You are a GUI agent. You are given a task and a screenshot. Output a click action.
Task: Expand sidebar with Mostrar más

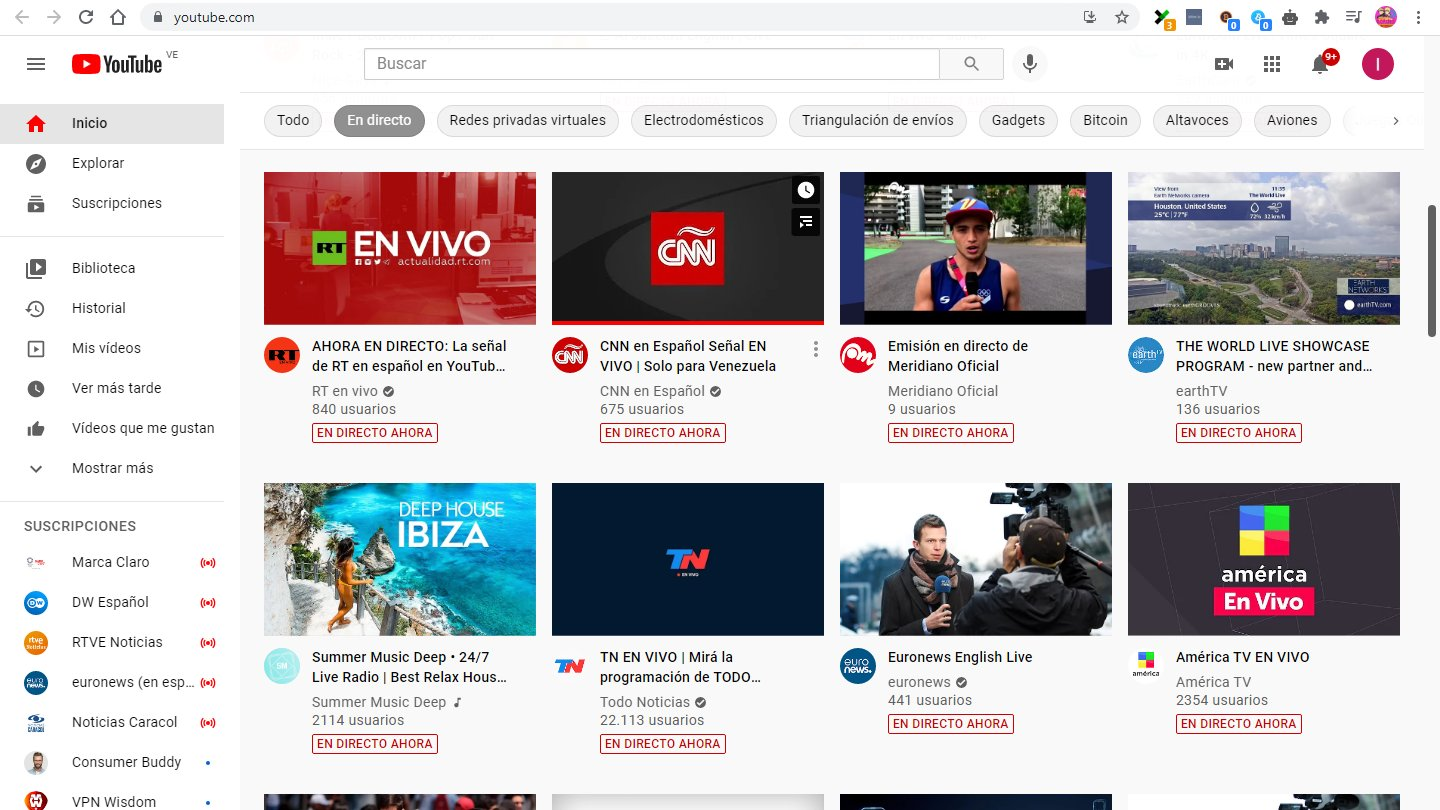click(x=112, y=468)
